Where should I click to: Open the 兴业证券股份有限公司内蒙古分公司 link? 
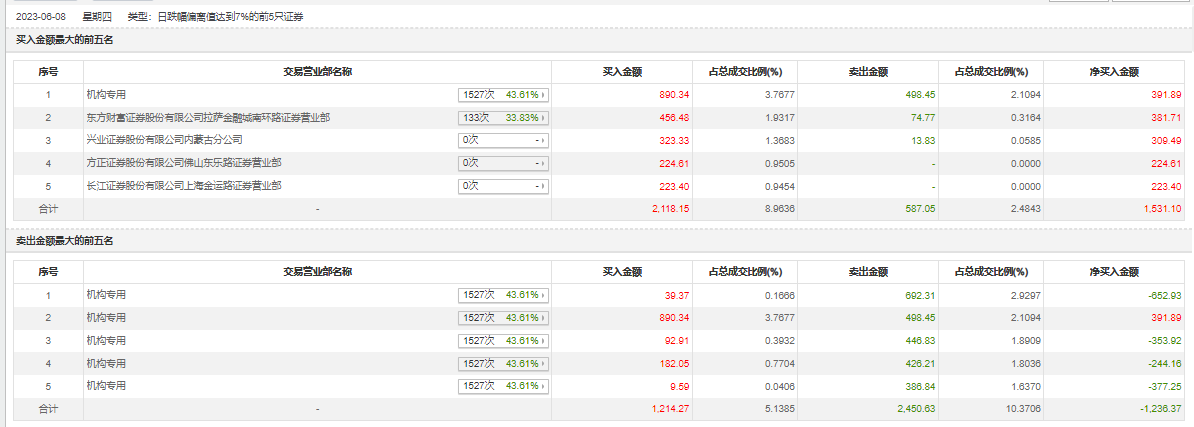click(164, 140)
